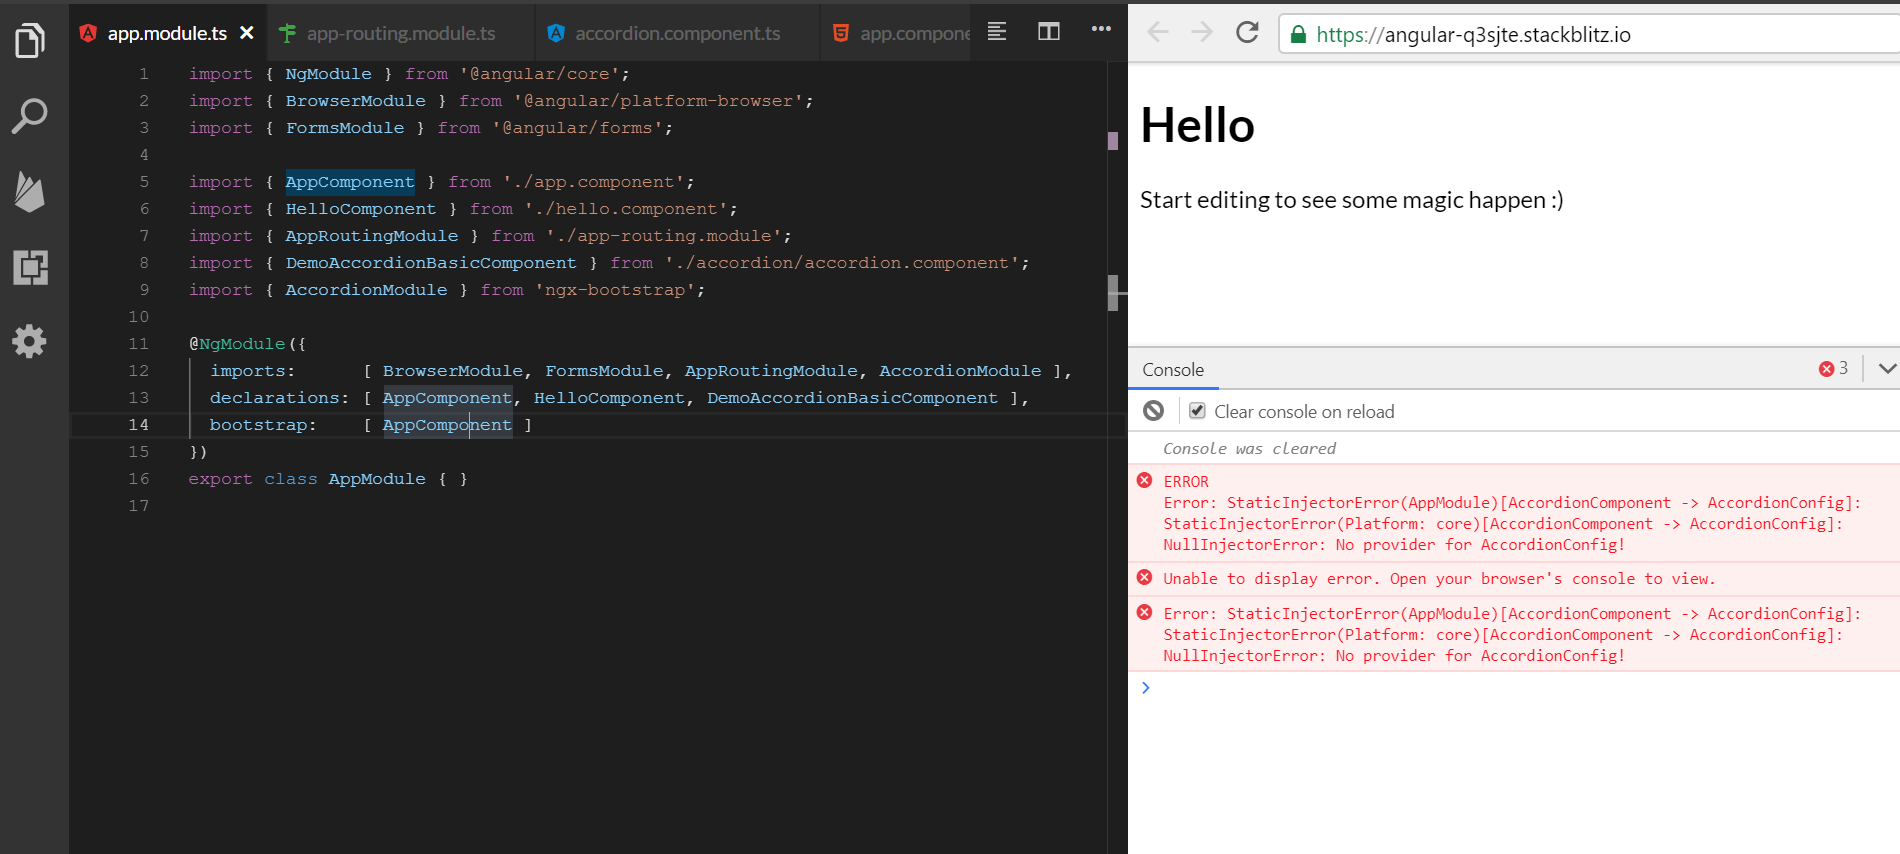Click the preview URL address field
The height and width of the screenshot is (854, 1900).
click(1590, 34)
